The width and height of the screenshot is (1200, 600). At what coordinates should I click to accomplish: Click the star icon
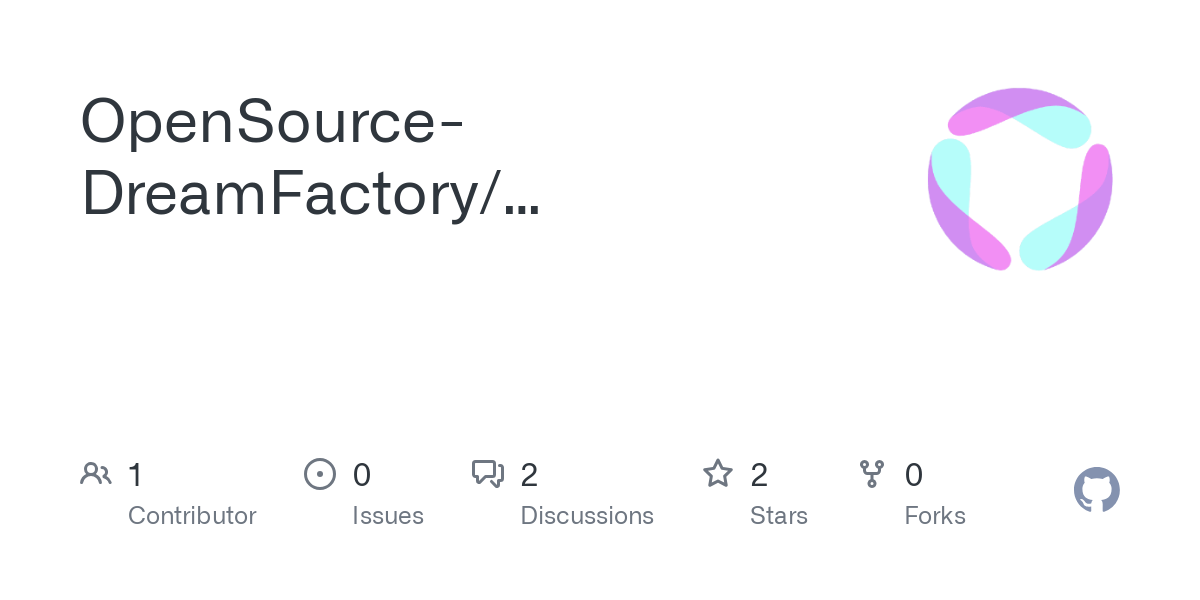point(718,473)
